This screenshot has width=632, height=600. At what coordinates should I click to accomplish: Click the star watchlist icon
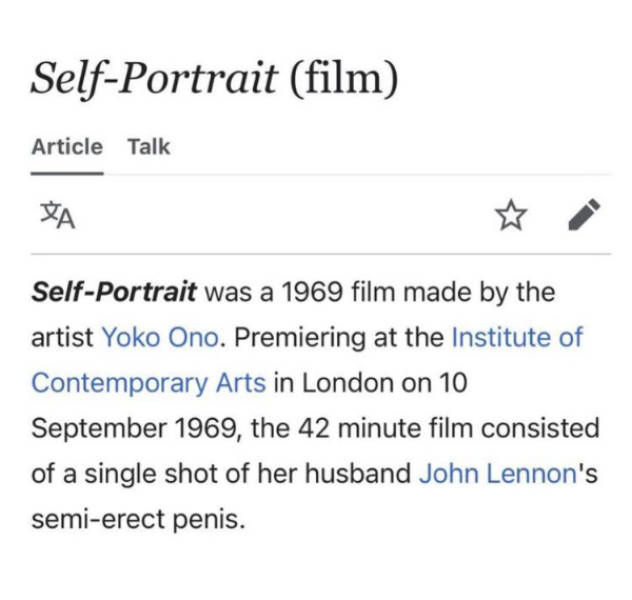[511, 214]
